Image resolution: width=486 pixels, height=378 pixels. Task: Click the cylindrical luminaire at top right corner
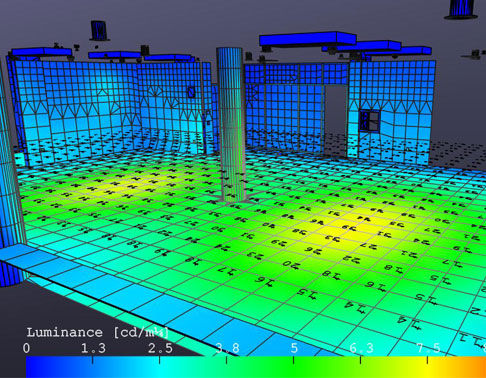(x=462, y=9)
